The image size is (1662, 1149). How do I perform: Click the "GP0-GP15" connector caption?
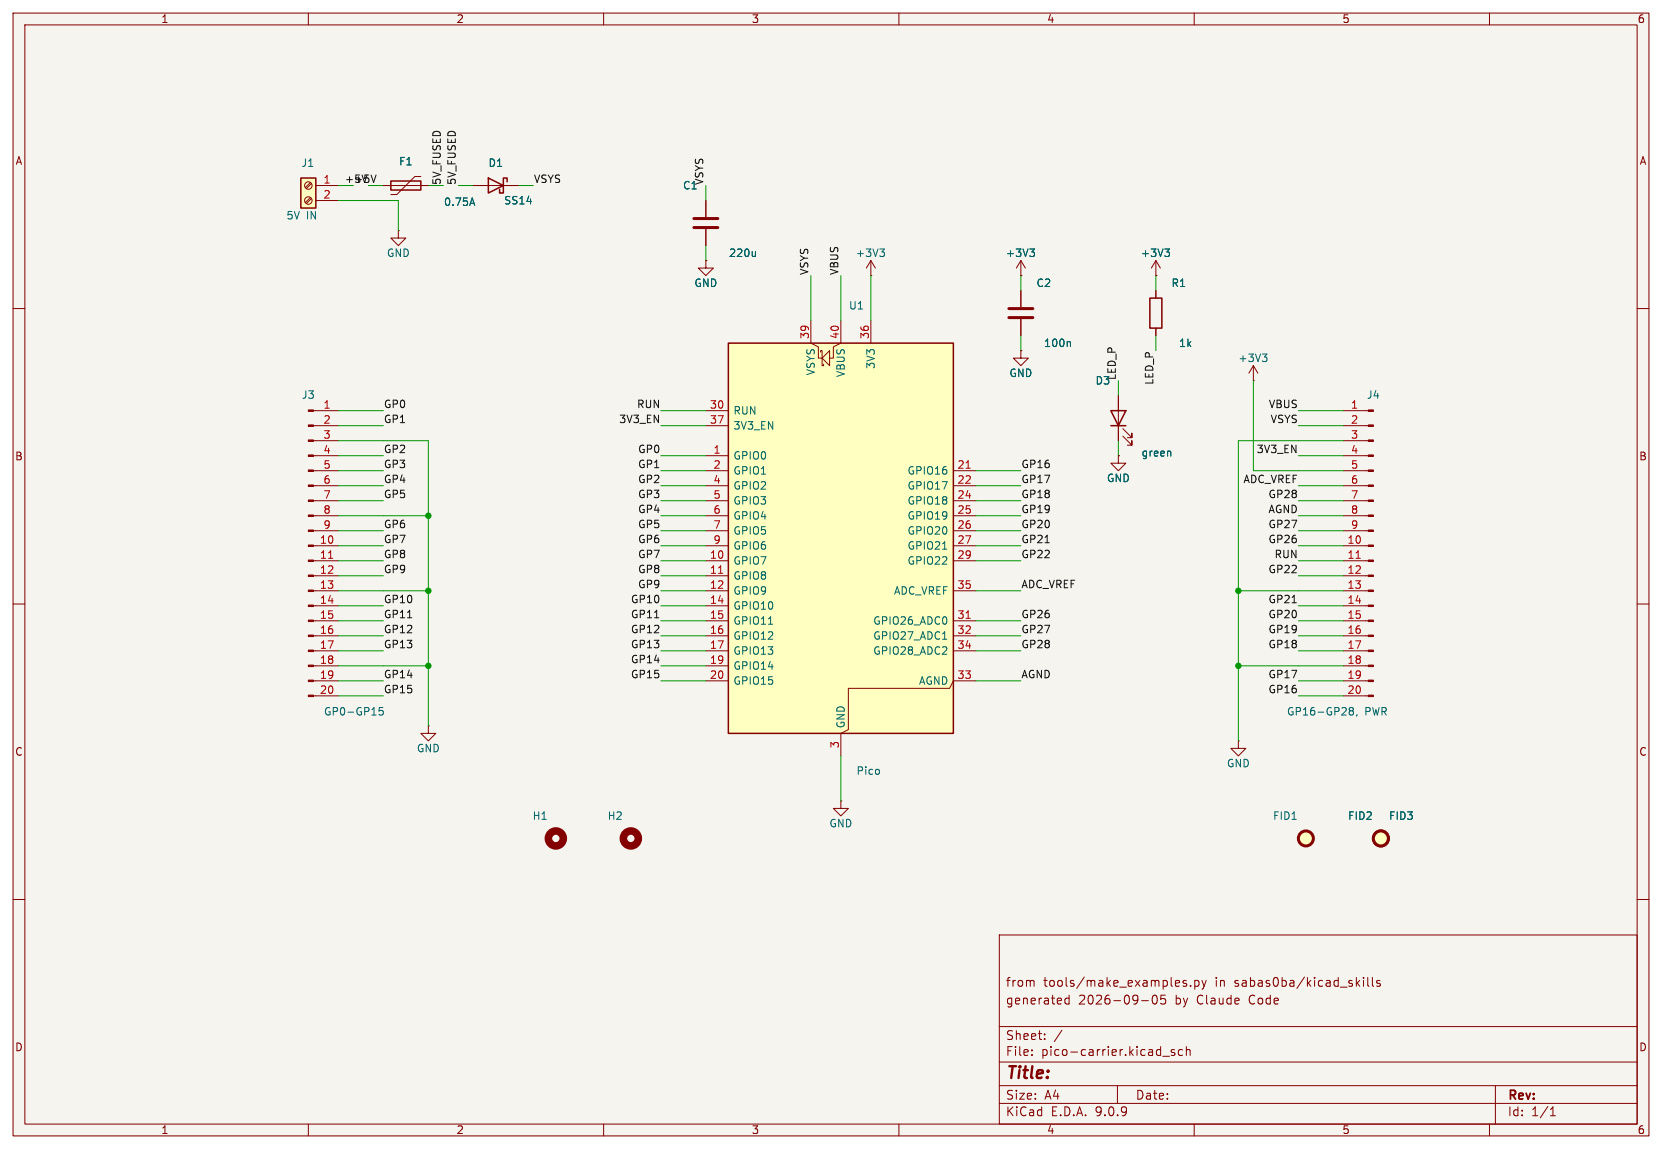point(354,712)
